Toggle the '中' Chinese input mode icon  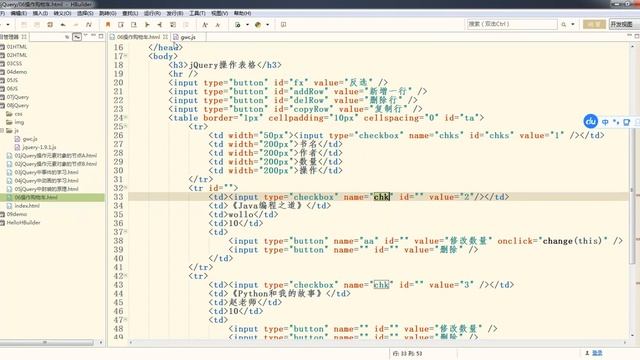pyautogui.click(x=605, y=122)
